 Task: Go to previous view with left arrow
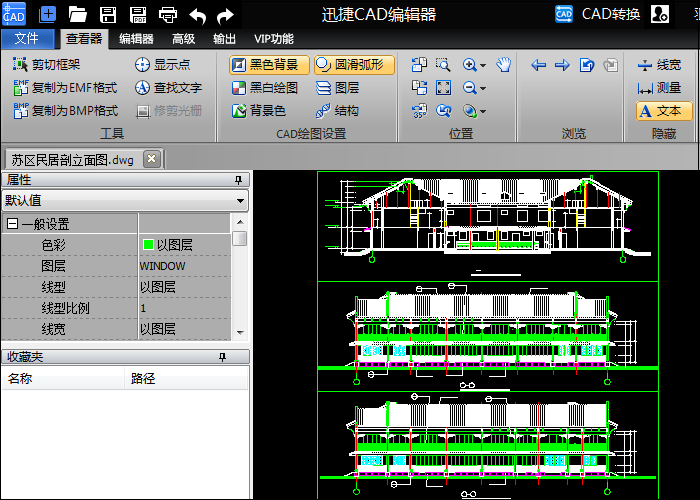(539, 65)
